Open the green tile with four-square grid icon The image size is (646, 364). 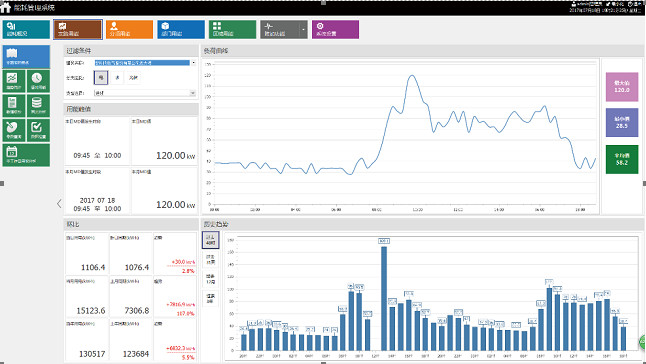[x=232, y=30]
